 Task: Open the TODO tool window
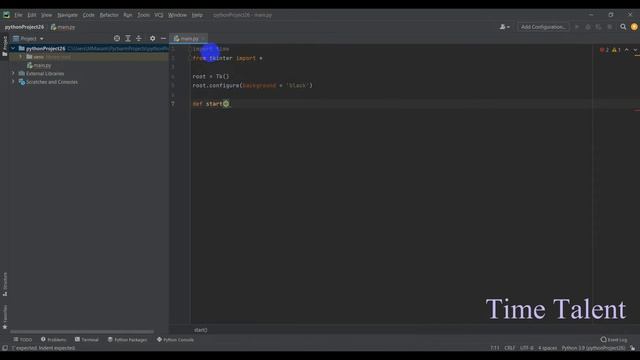point(22,340)
